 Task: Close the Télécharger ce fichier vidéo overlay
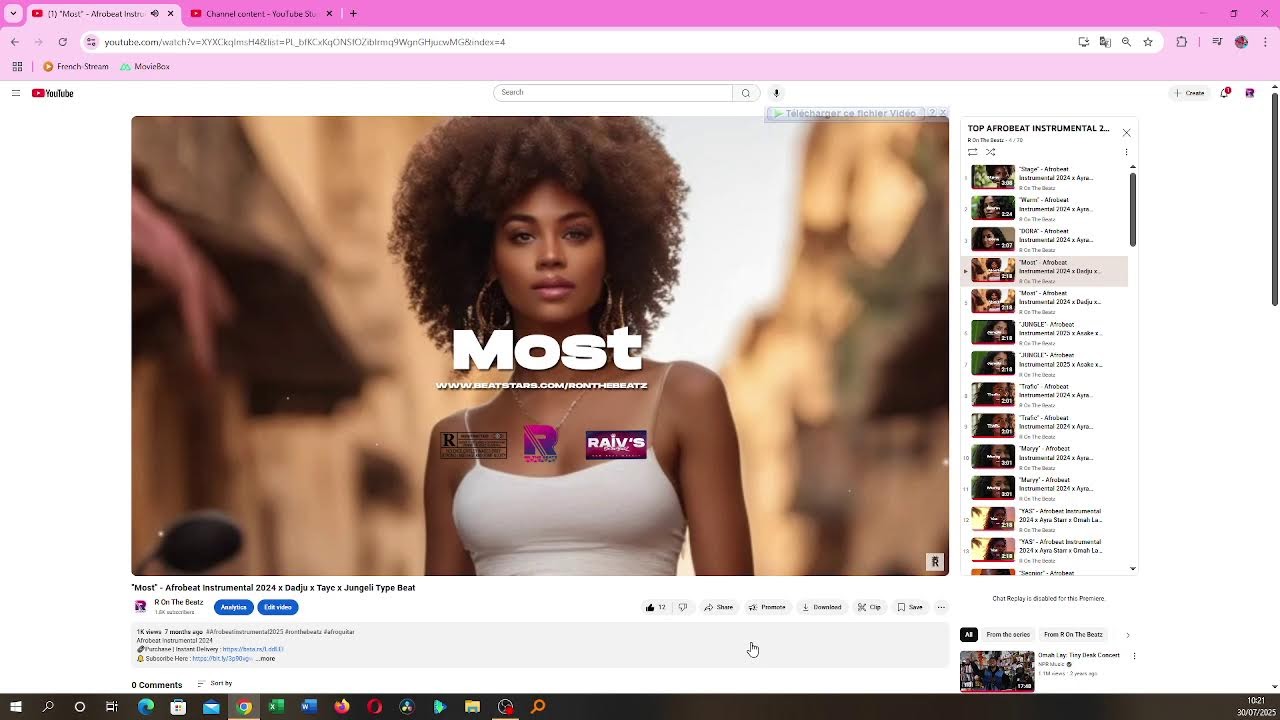pos(943,113)
